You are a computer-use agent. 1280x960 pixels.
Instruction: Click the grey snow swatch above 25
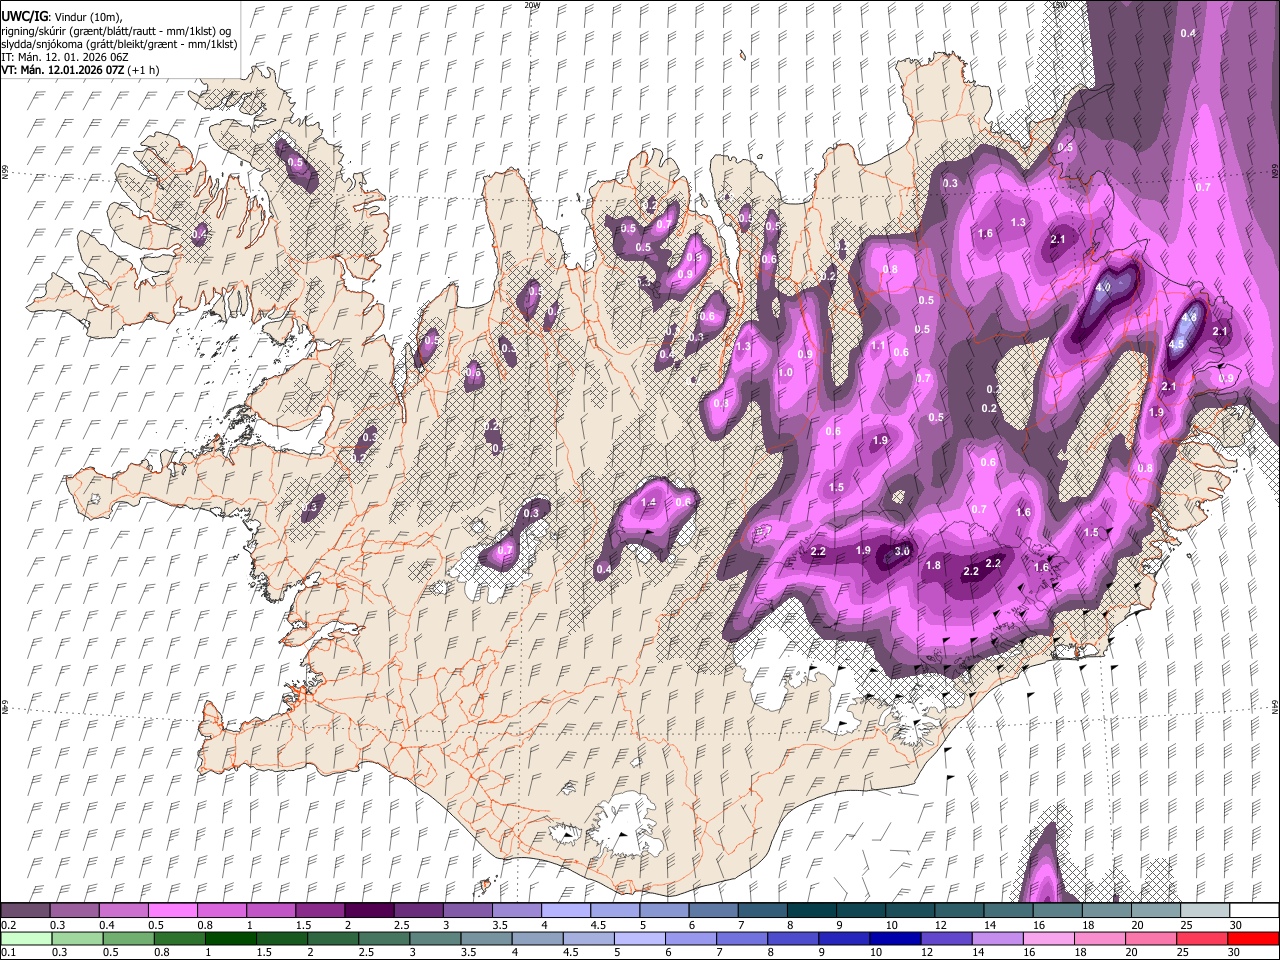click(x=1205, y=911)
